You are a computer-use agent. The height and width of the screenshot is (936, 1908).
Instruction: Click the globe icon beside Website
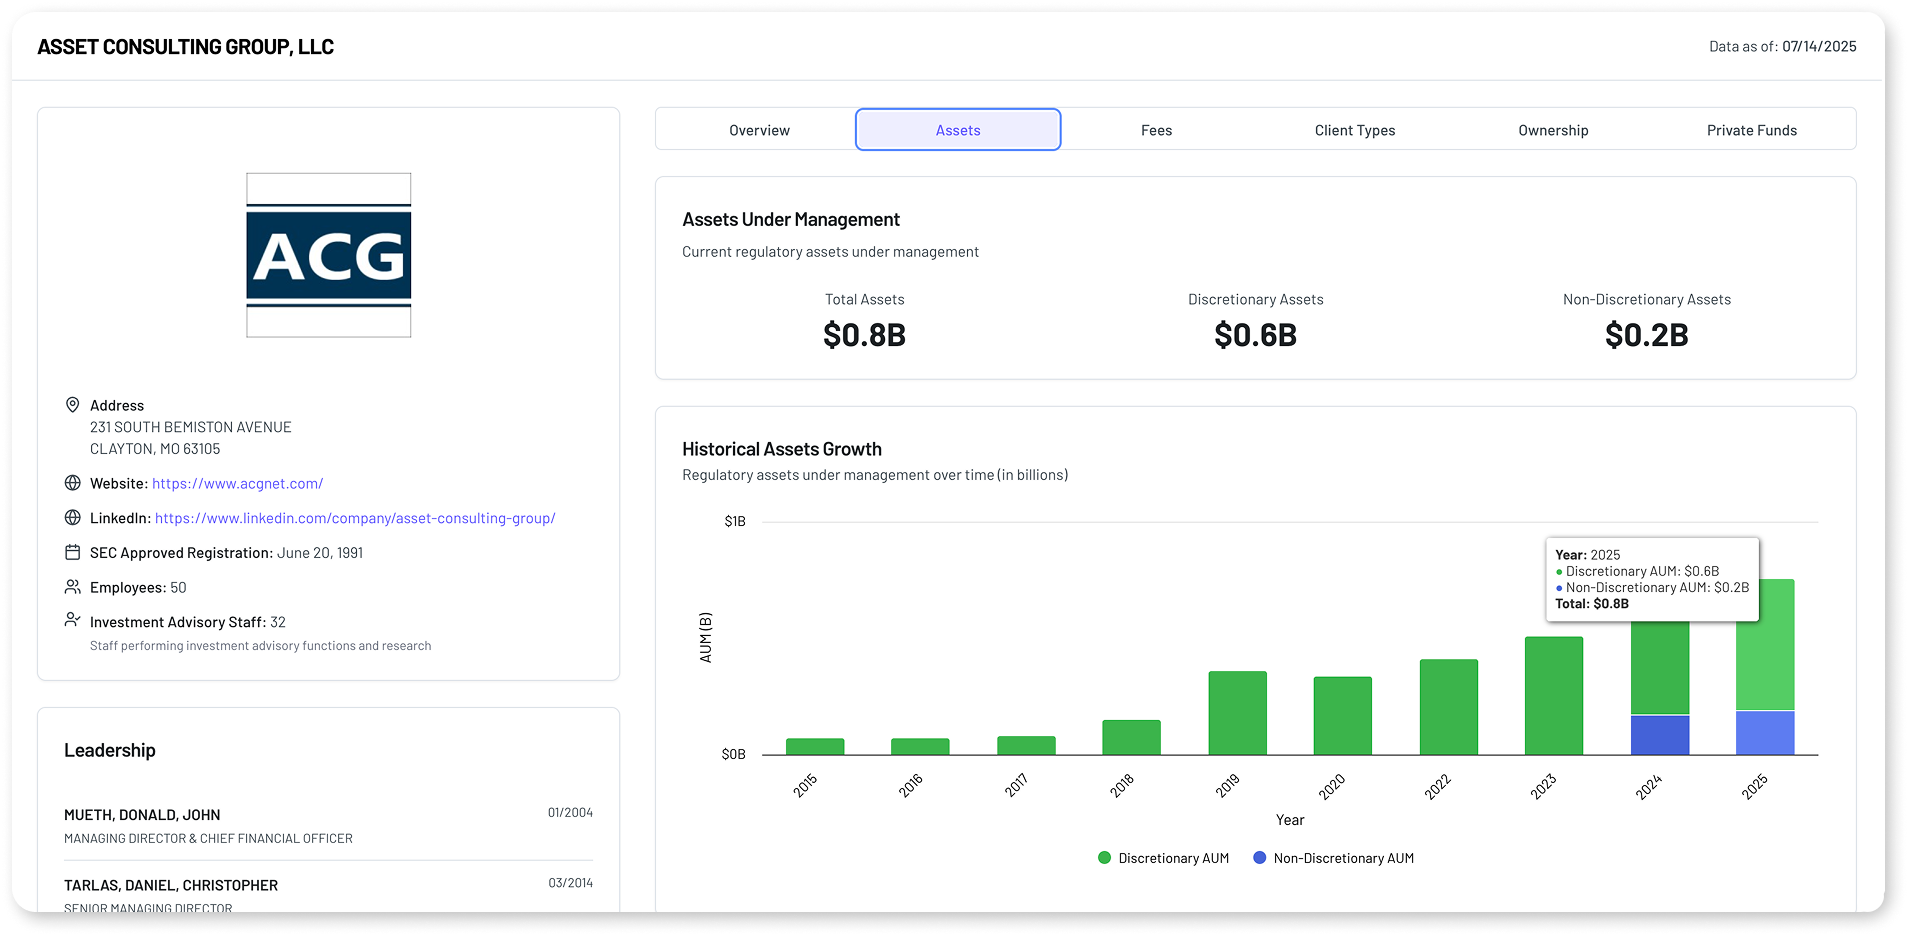pyautogui.click(x=72, y=483)
